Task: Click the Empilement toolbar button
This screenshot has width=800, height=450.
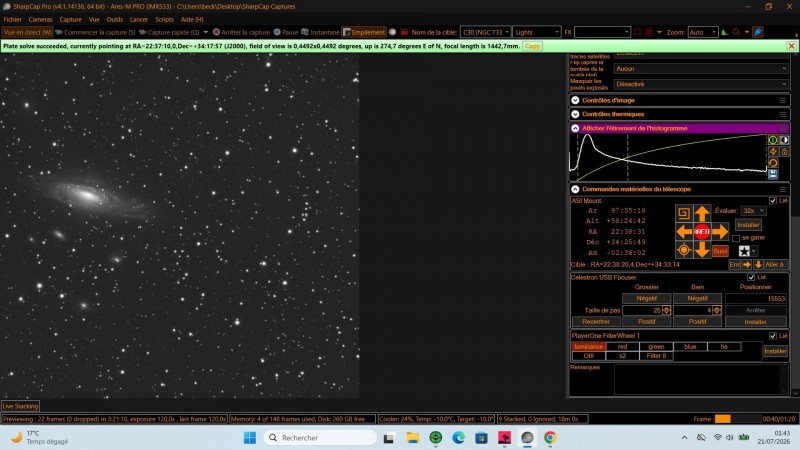Action: click(x=364, y=32)
